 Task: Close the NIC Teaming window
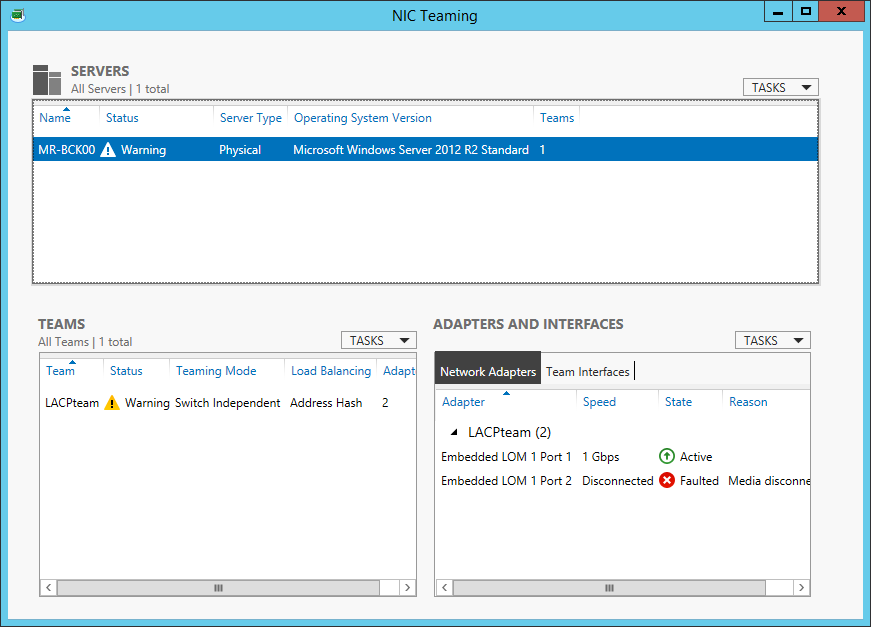coord(841,12)
